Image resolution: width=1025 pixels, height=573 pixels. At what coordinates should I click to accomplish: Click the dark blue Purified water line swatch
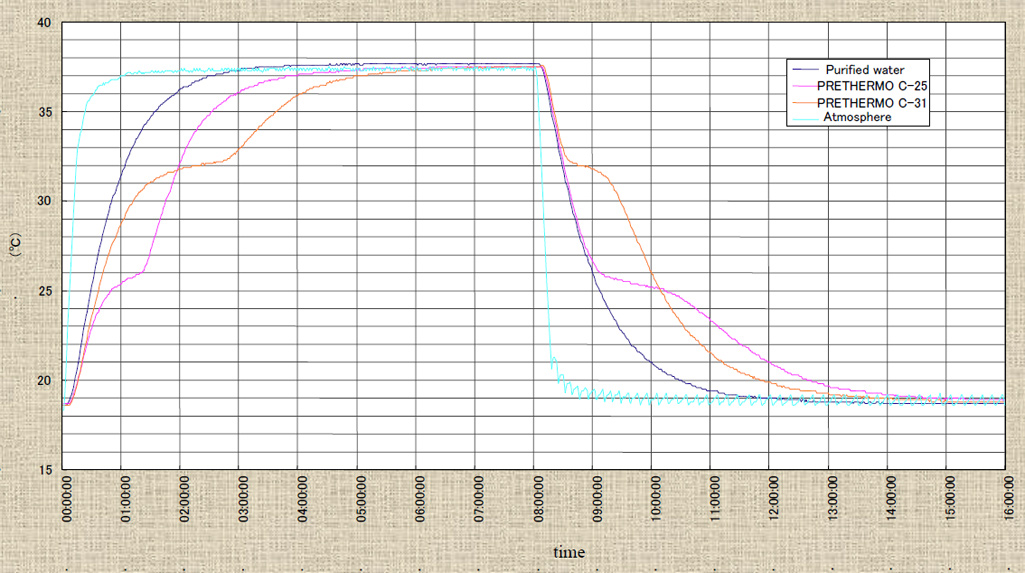(x=803, y=70)
